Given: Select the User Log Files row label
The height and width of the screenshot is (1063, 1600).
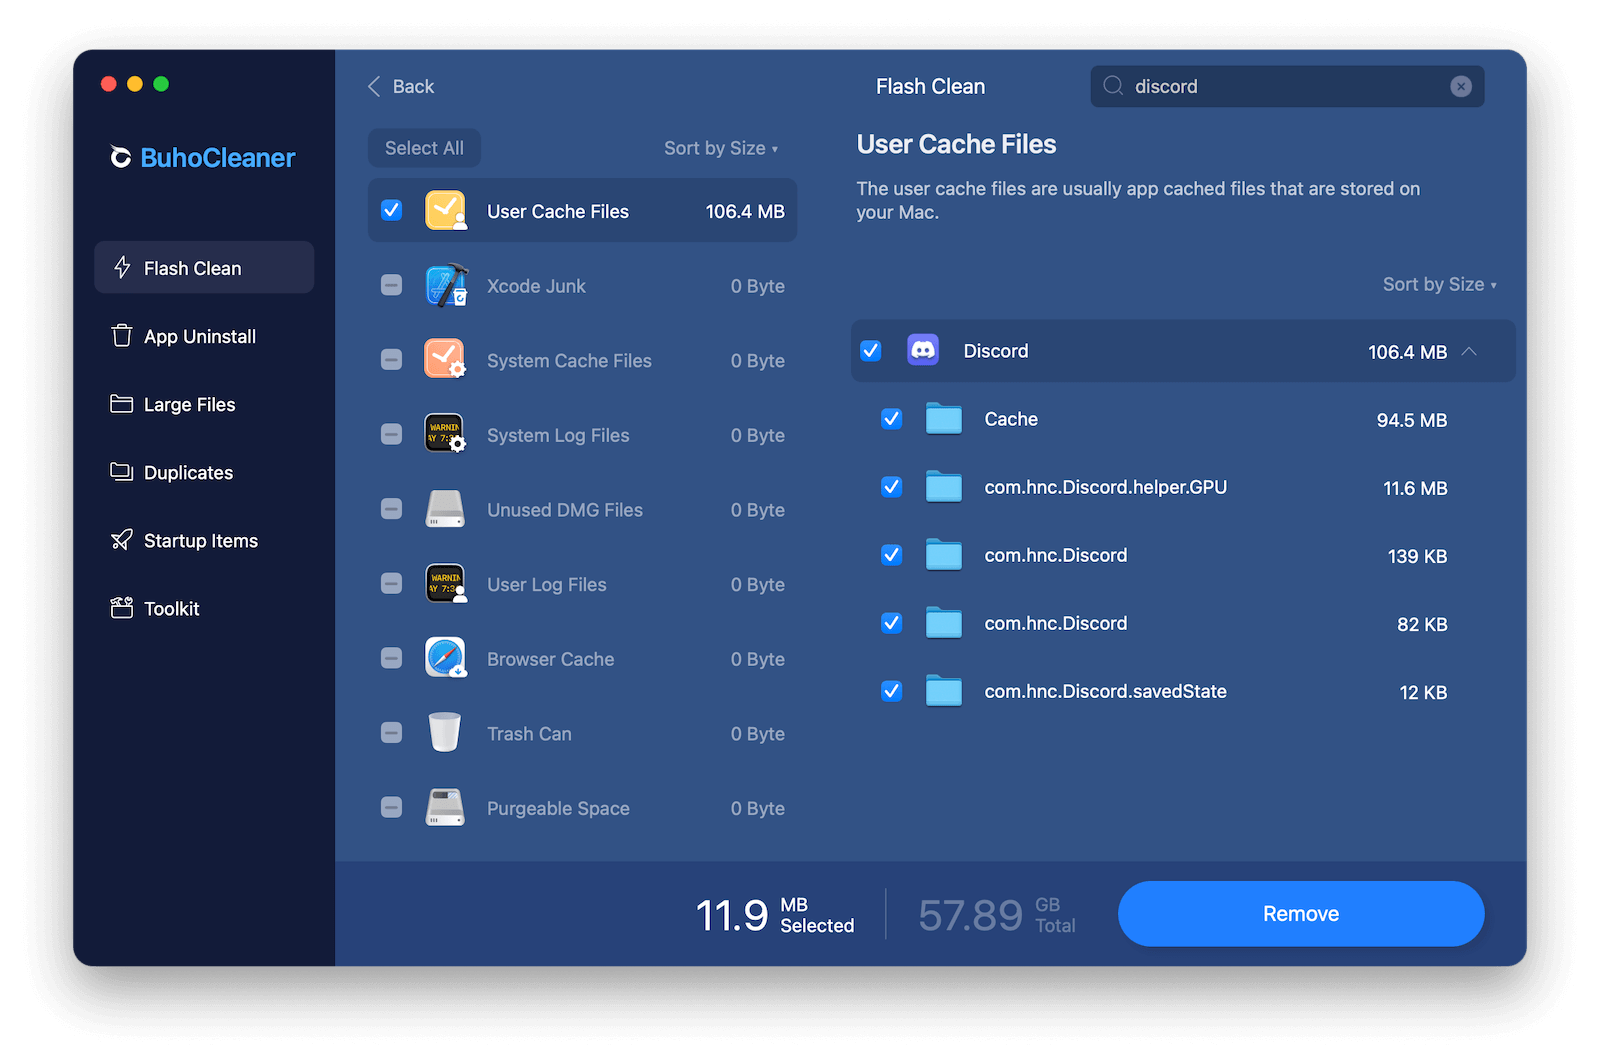Looking at the screenshot, I should pos(546,584).
